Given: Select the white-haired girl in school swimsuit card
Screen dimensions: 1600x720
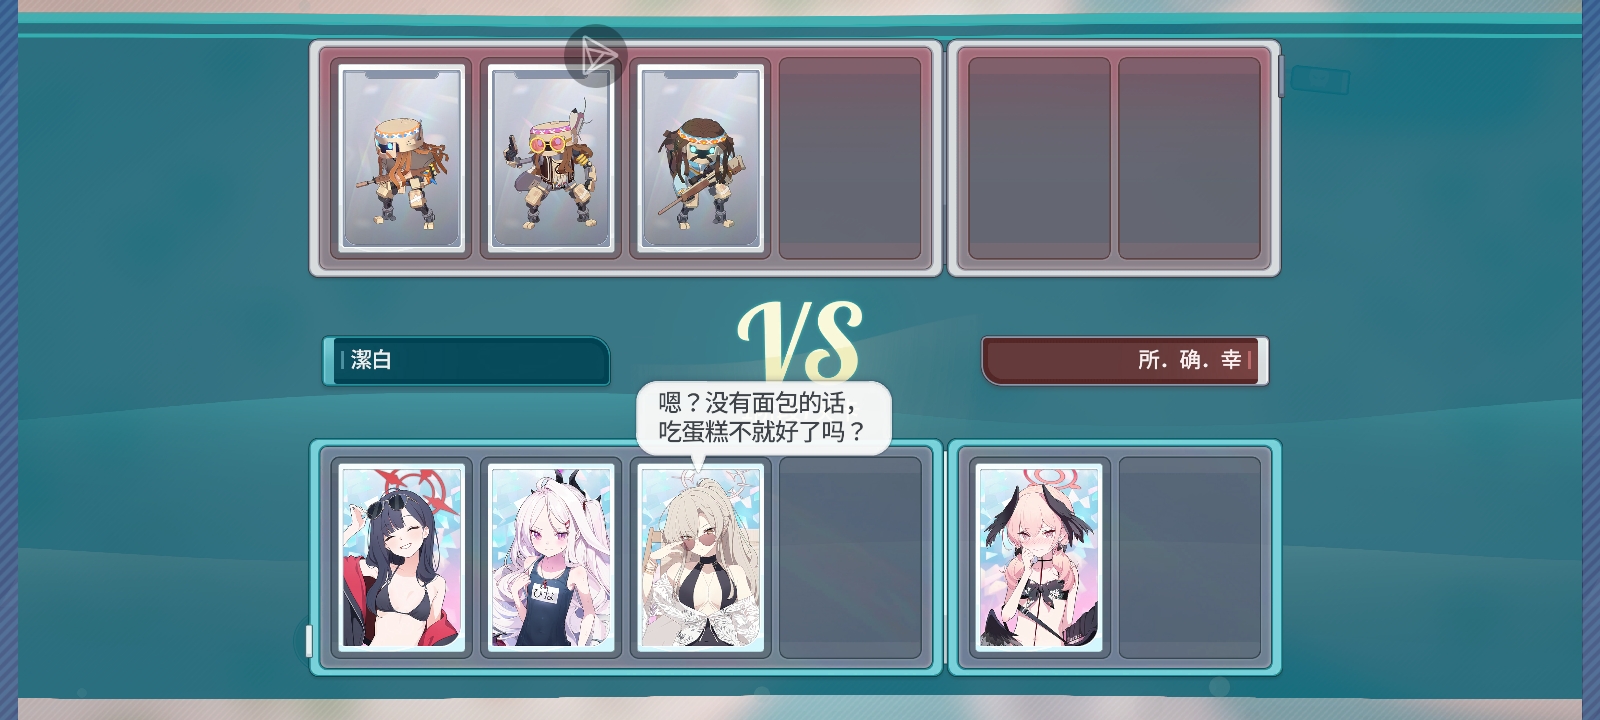Looking at the screenshot, I should point(551,557).
